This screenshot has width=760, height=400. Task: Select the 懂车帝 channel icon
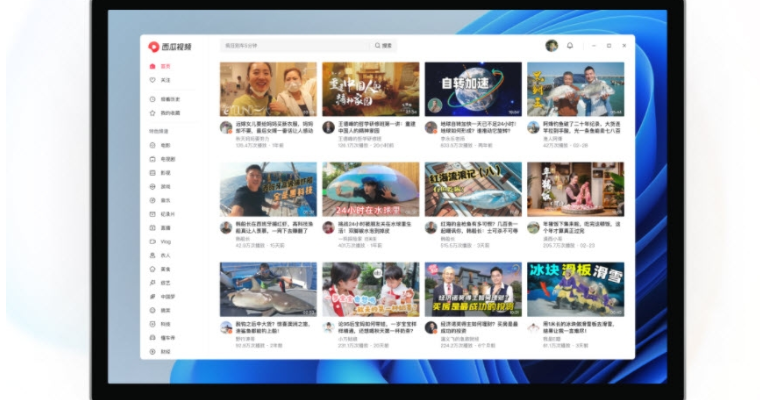(152, 337)
